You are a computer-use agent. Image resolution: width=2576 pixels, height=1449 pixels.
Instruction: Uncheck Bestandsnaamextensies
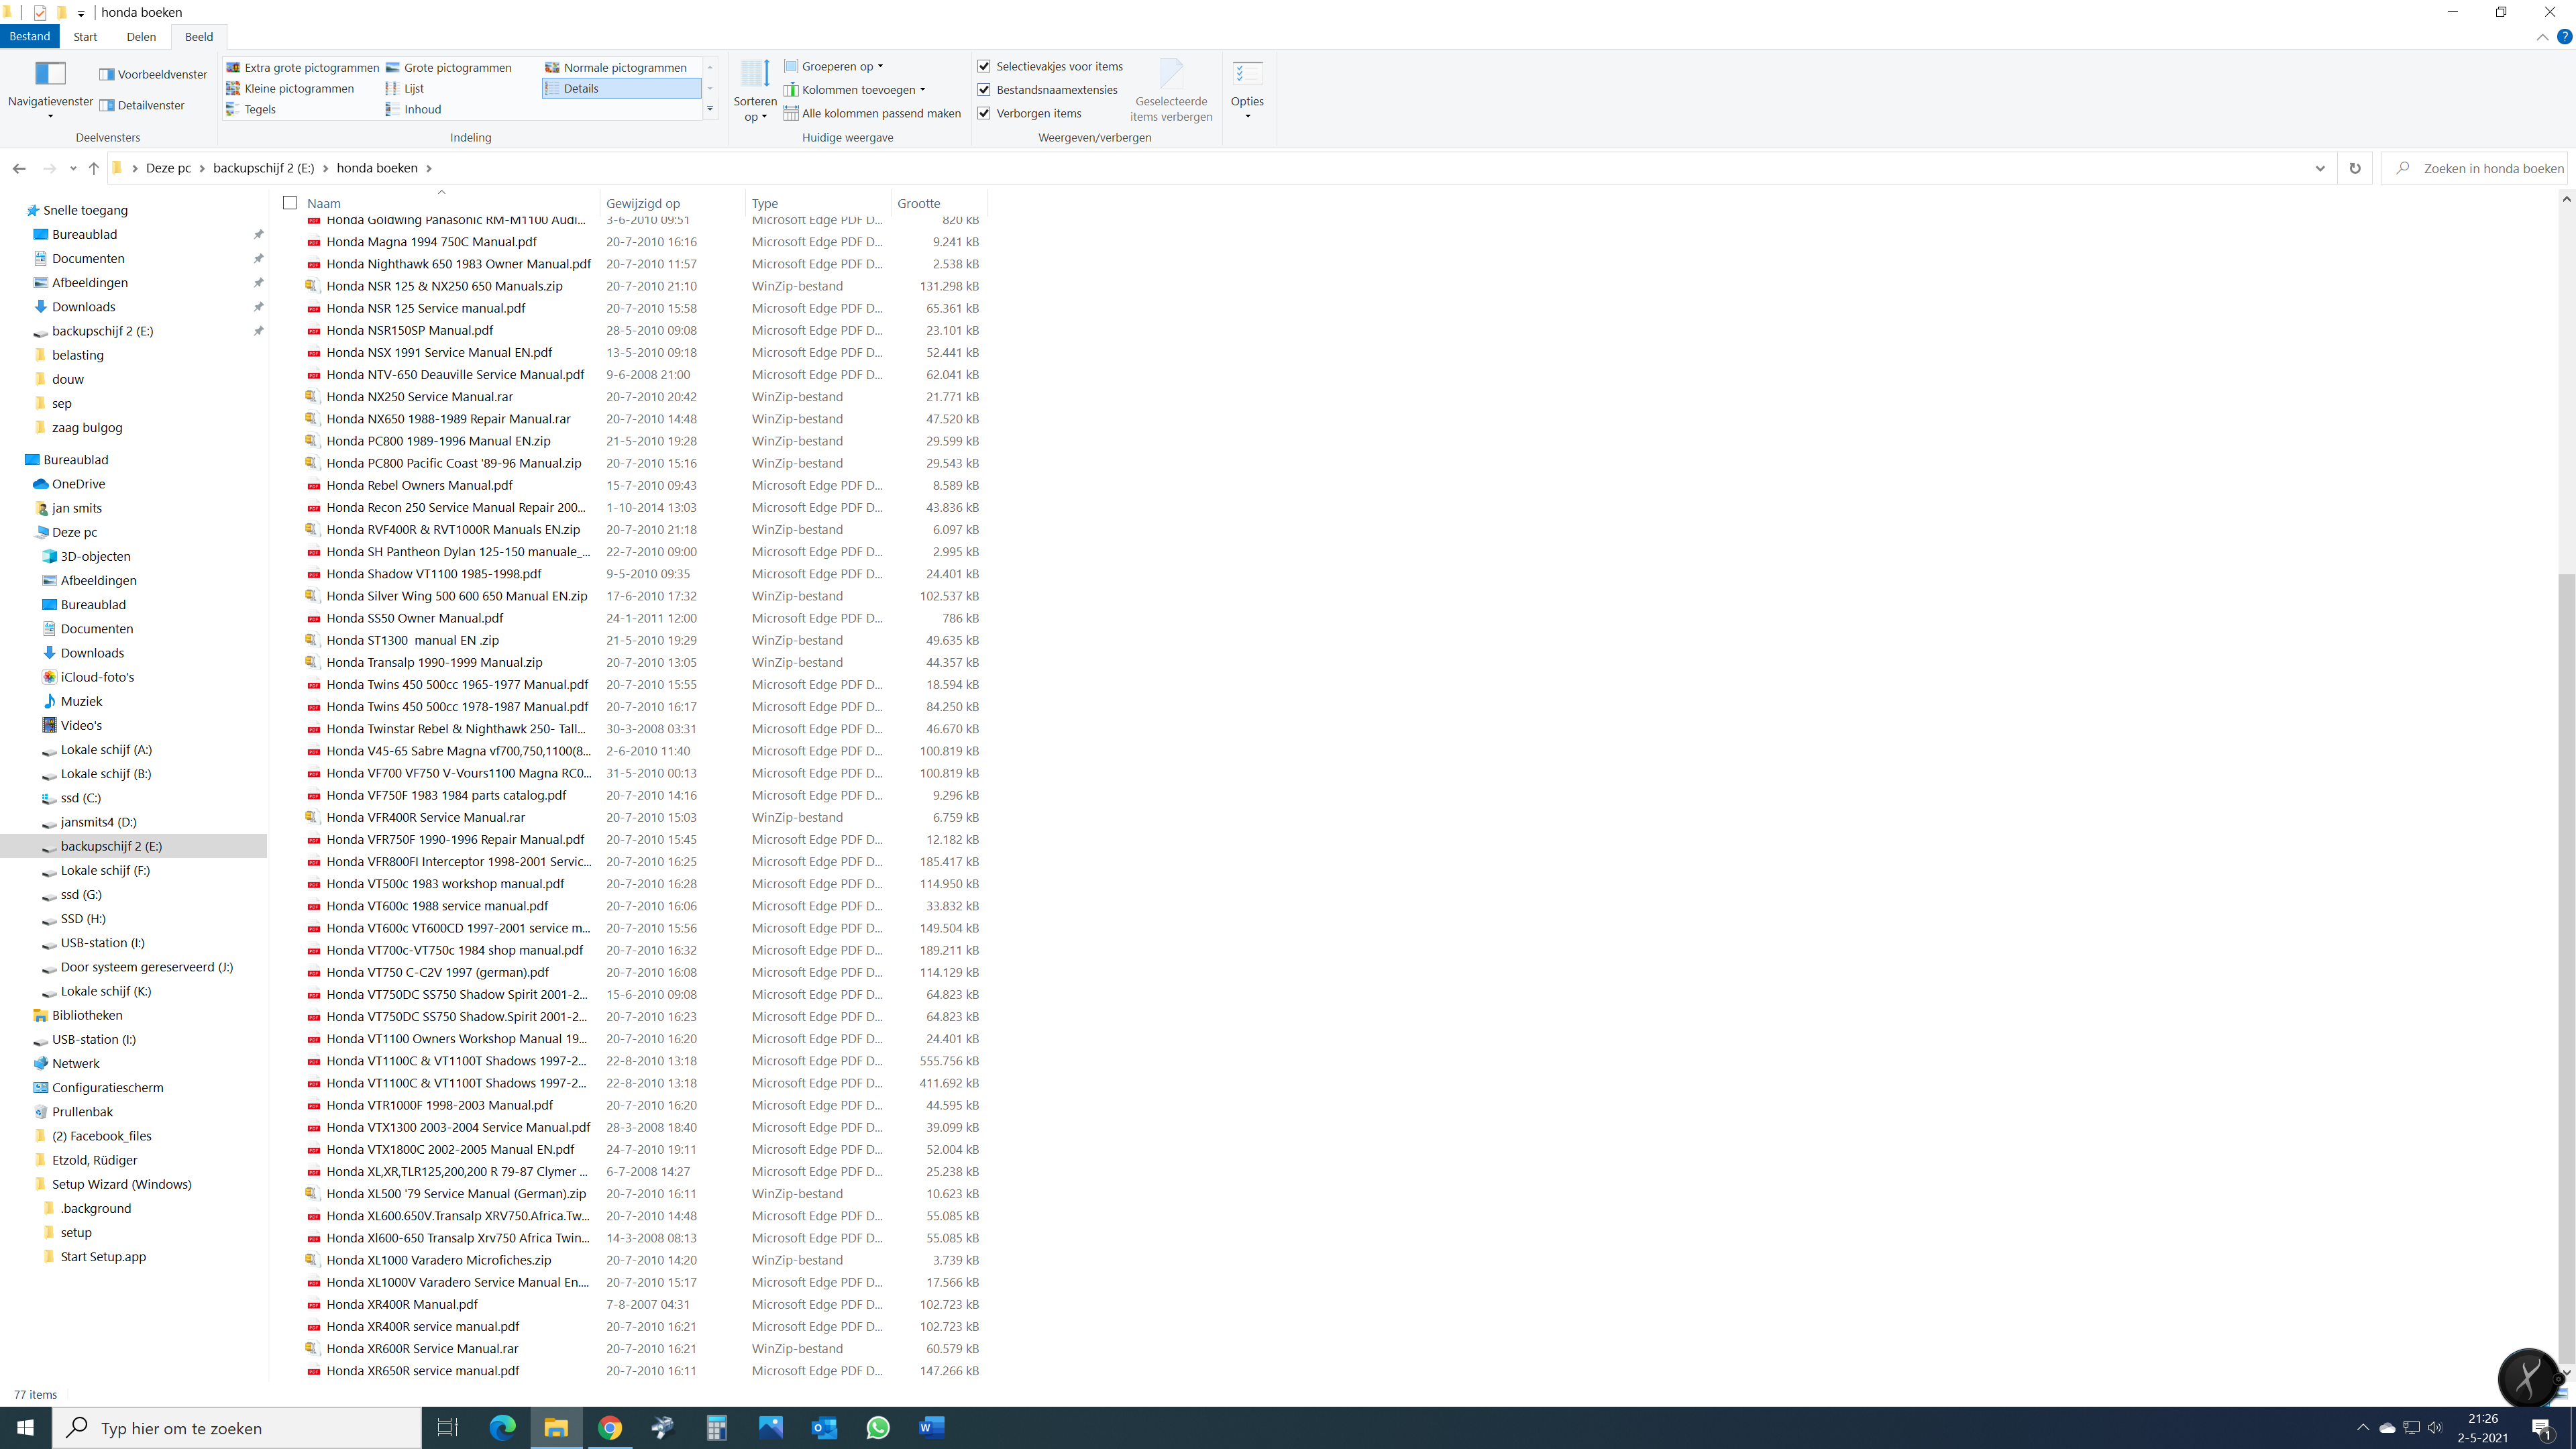pos(984,89)
